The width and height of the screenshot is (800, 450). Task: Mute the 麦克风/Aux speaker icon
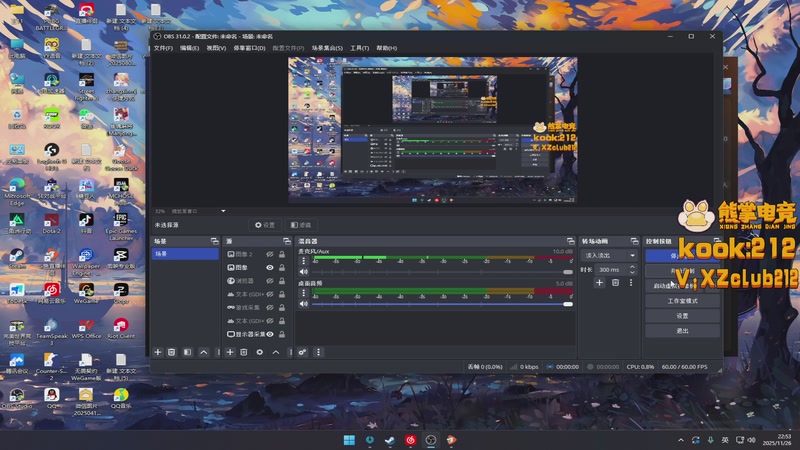304,271
